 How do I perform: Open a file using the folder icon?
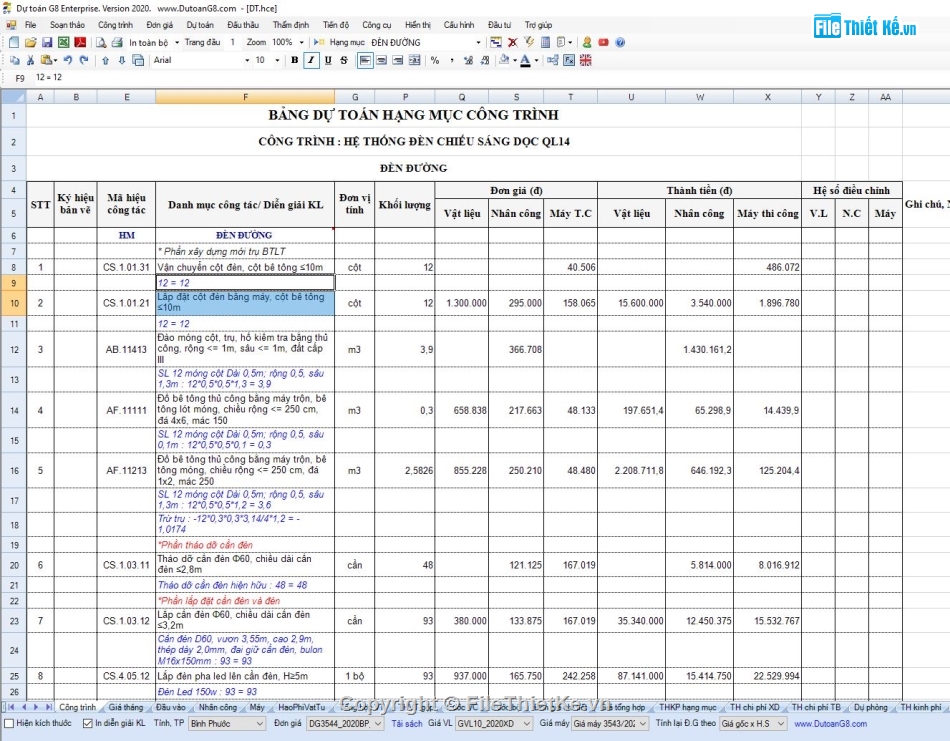pos(30,42)
